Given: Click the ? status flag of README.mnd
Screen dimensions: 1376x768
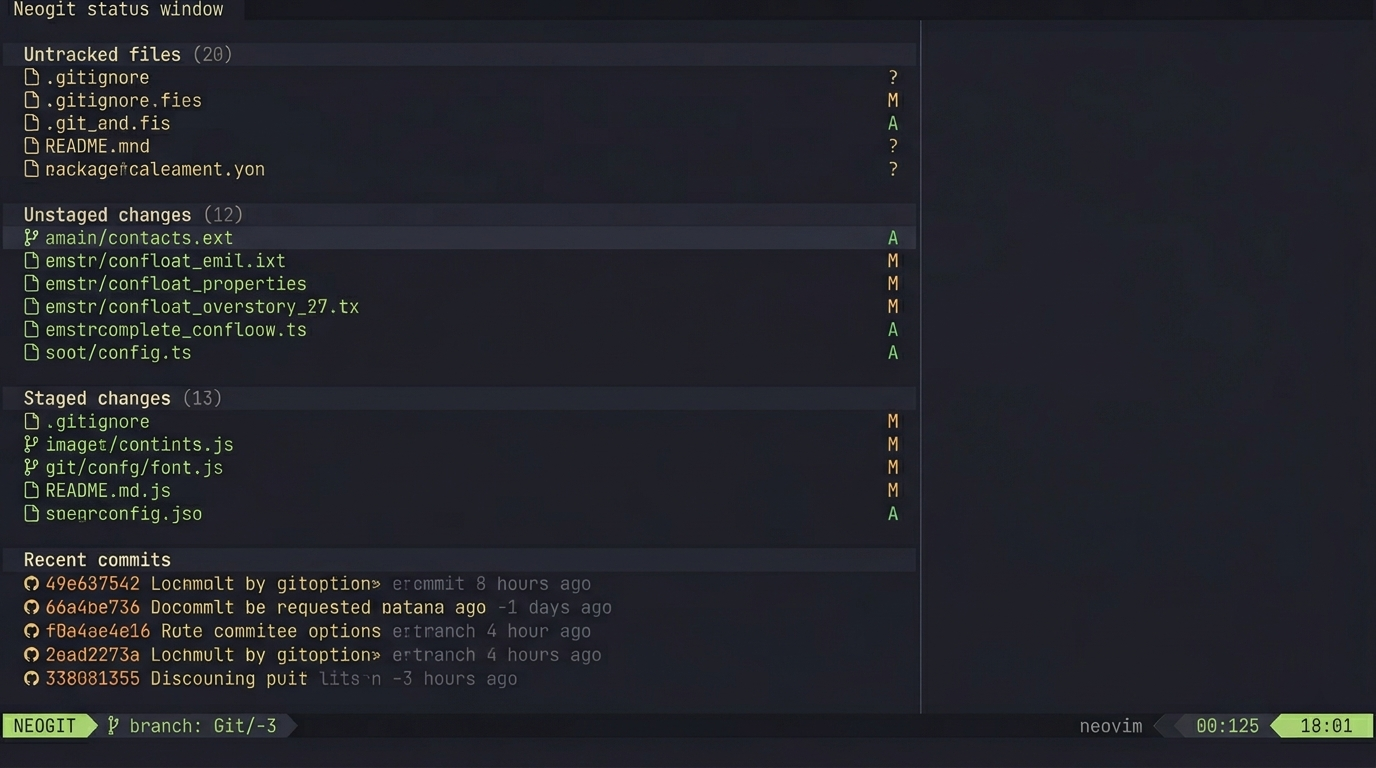Looking at the screenshot, I should coord(893,146).
